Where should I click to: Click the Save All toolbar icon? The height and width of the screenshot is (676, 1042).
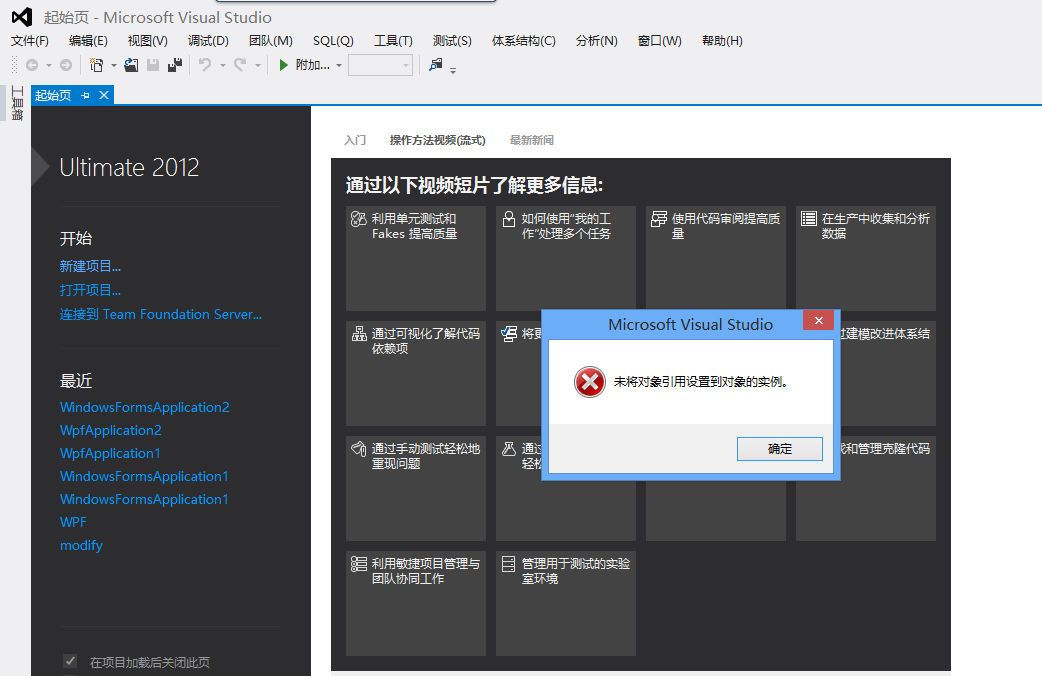(175, 65)
